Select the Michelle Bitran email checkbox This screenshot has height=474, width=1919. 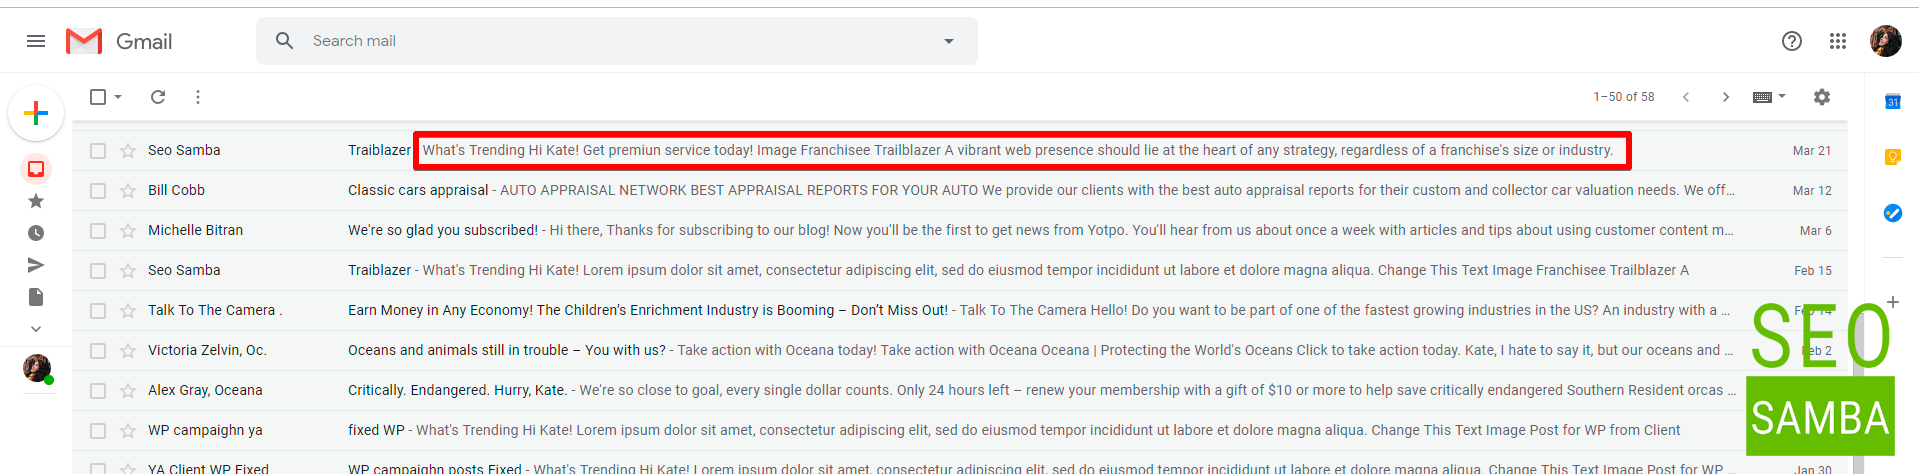click(98, 230)
